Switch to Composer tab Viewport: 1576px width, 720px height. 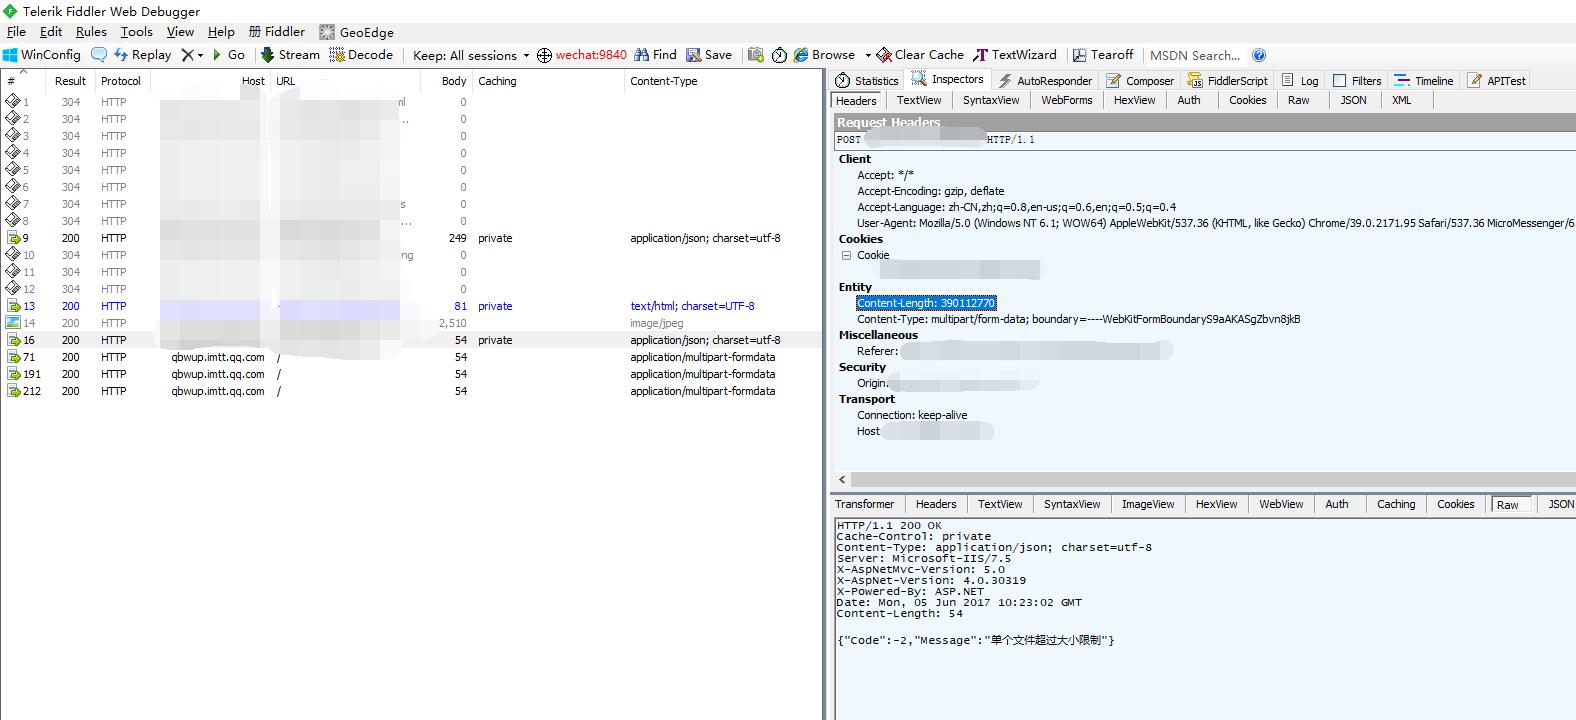pos(1140,81)
